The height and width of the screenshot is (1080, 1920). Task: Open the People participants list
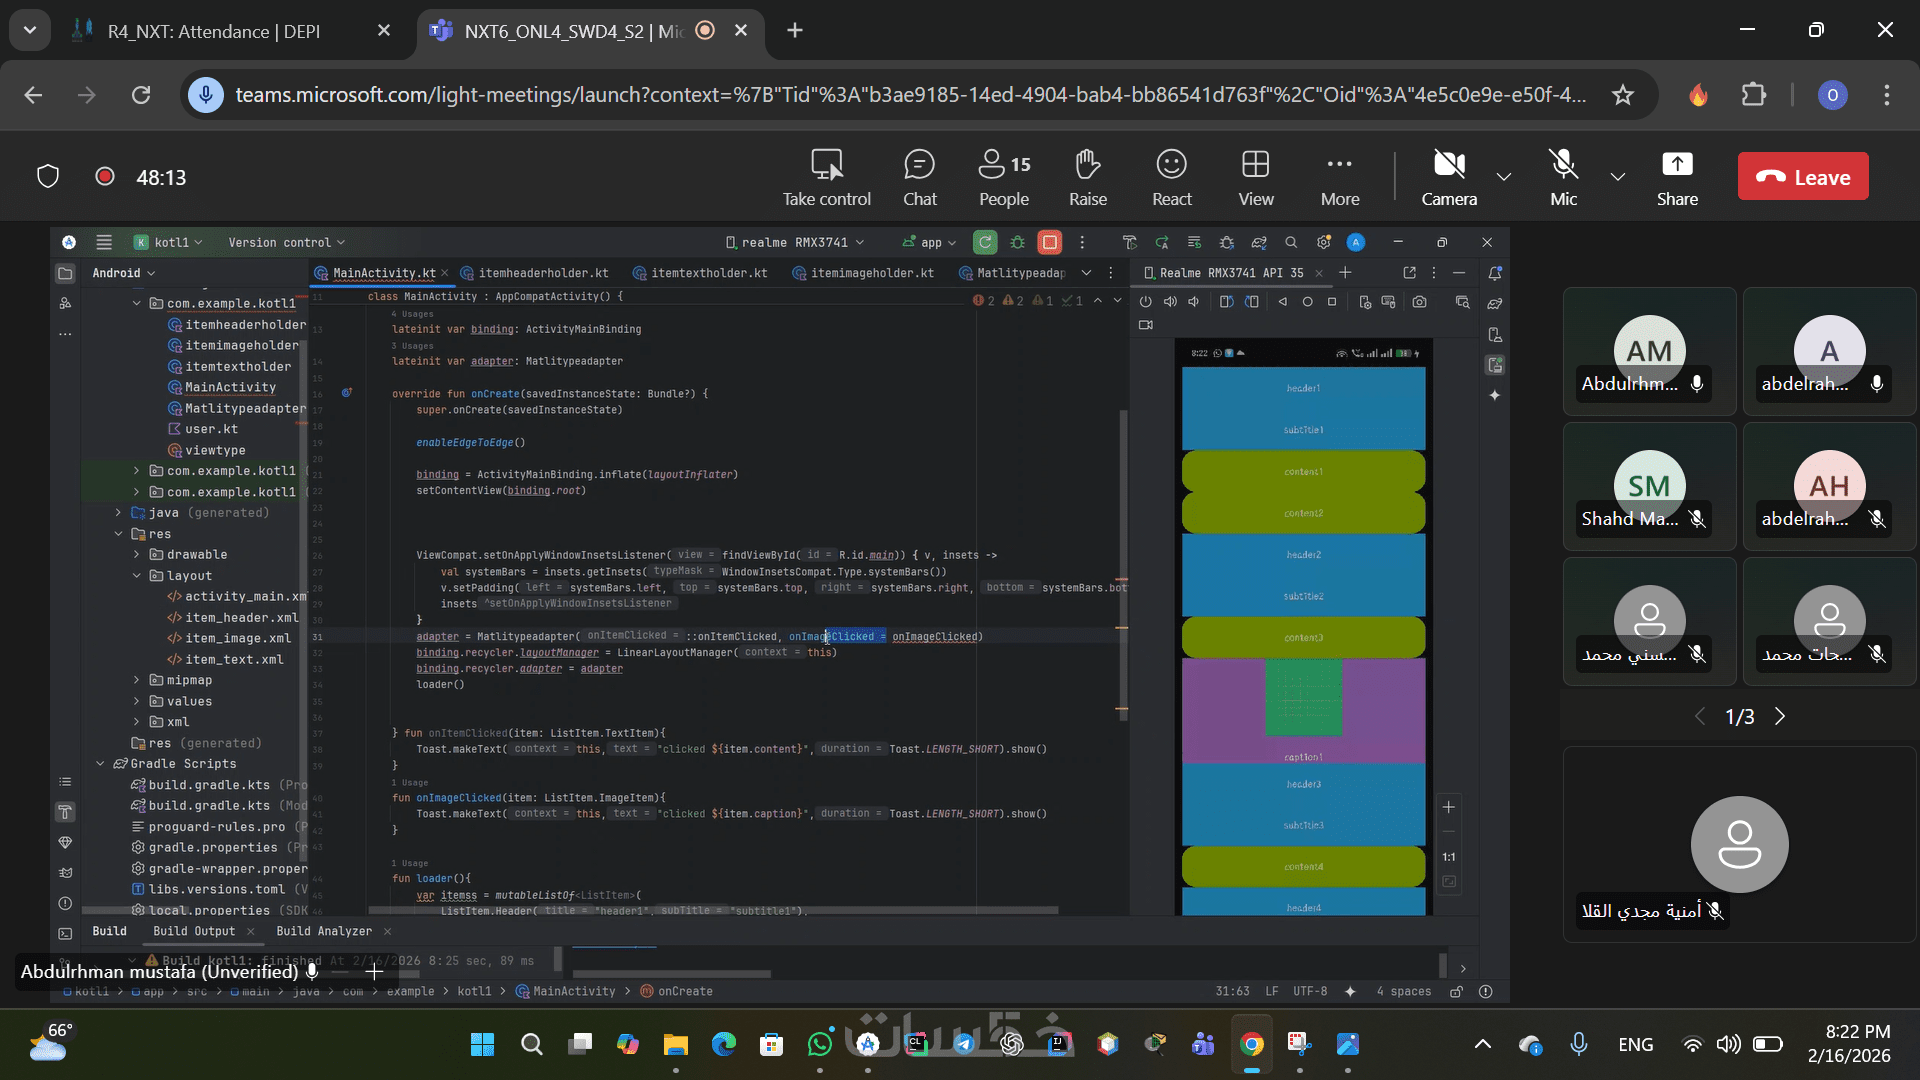click(1003, 177)
